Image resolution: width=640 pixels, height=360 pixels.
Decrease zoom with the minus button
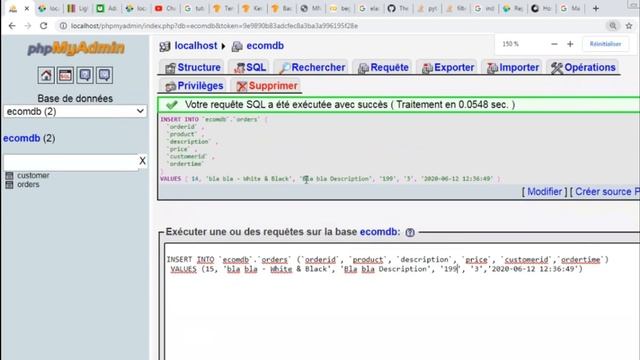point(554,44)
